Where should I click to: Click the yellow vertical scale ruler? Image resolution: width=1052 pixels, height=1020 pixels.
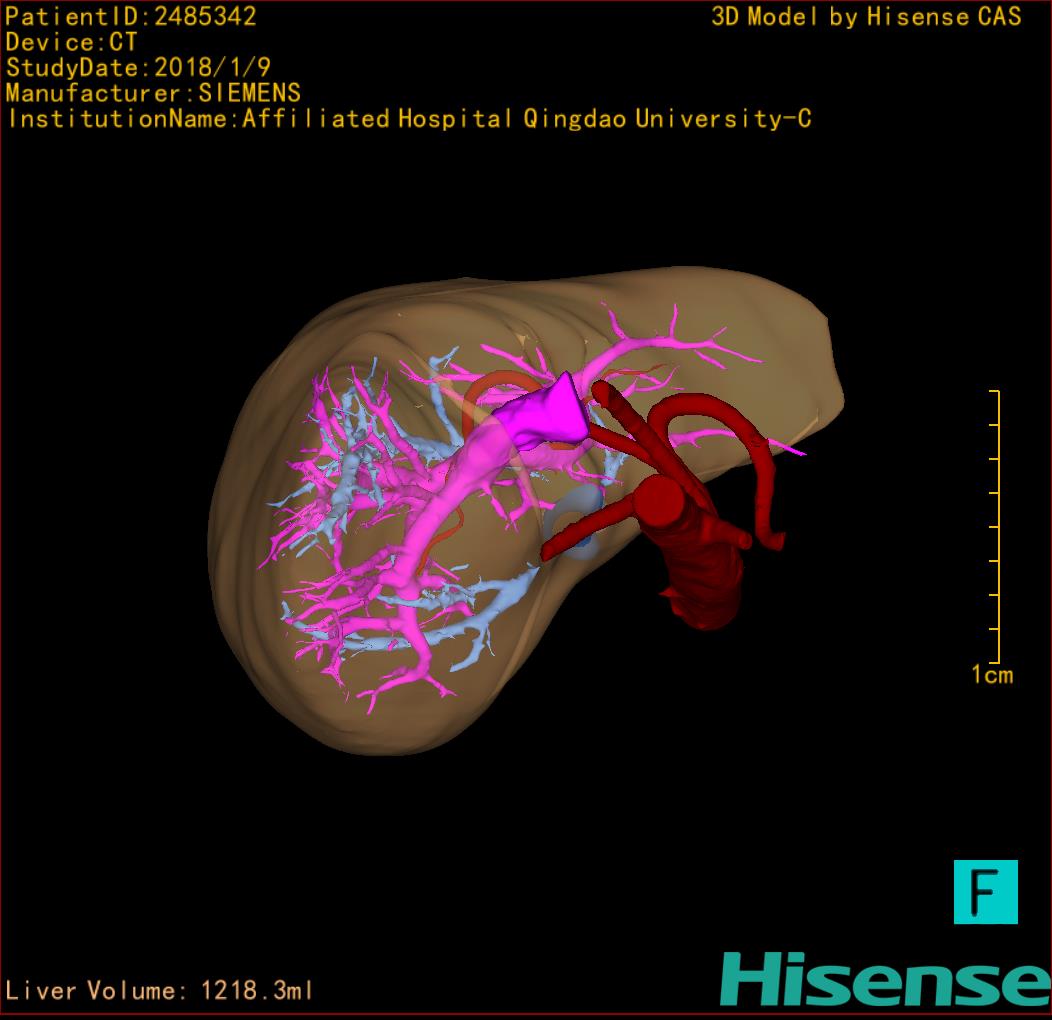[997, 526]
